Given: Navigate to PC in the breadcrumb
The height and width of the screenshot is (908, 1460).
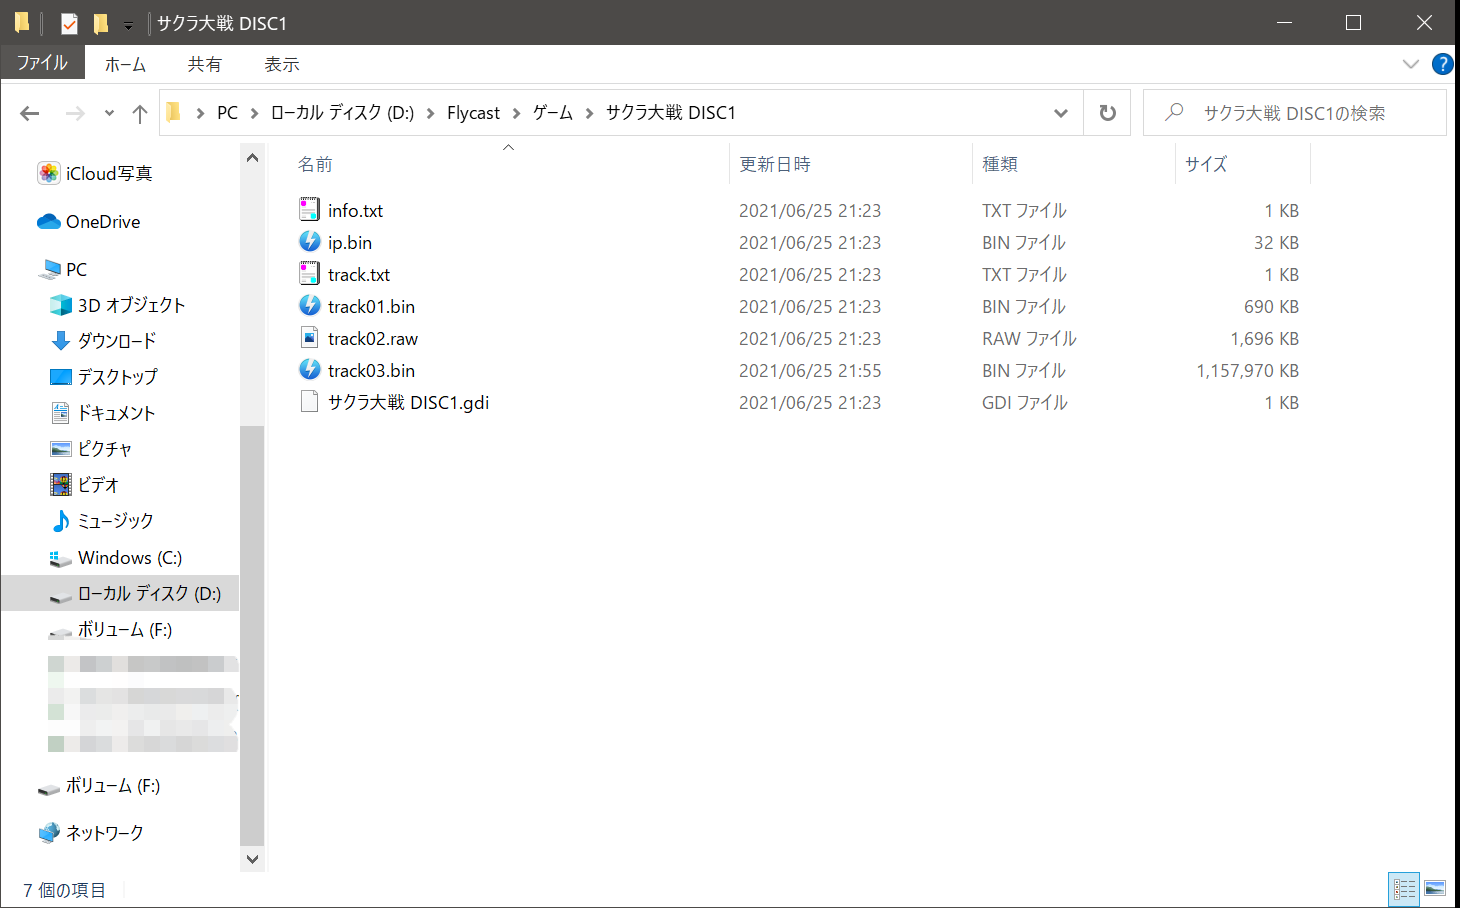Looking at the screenshot, I should (x=228, y=113).
